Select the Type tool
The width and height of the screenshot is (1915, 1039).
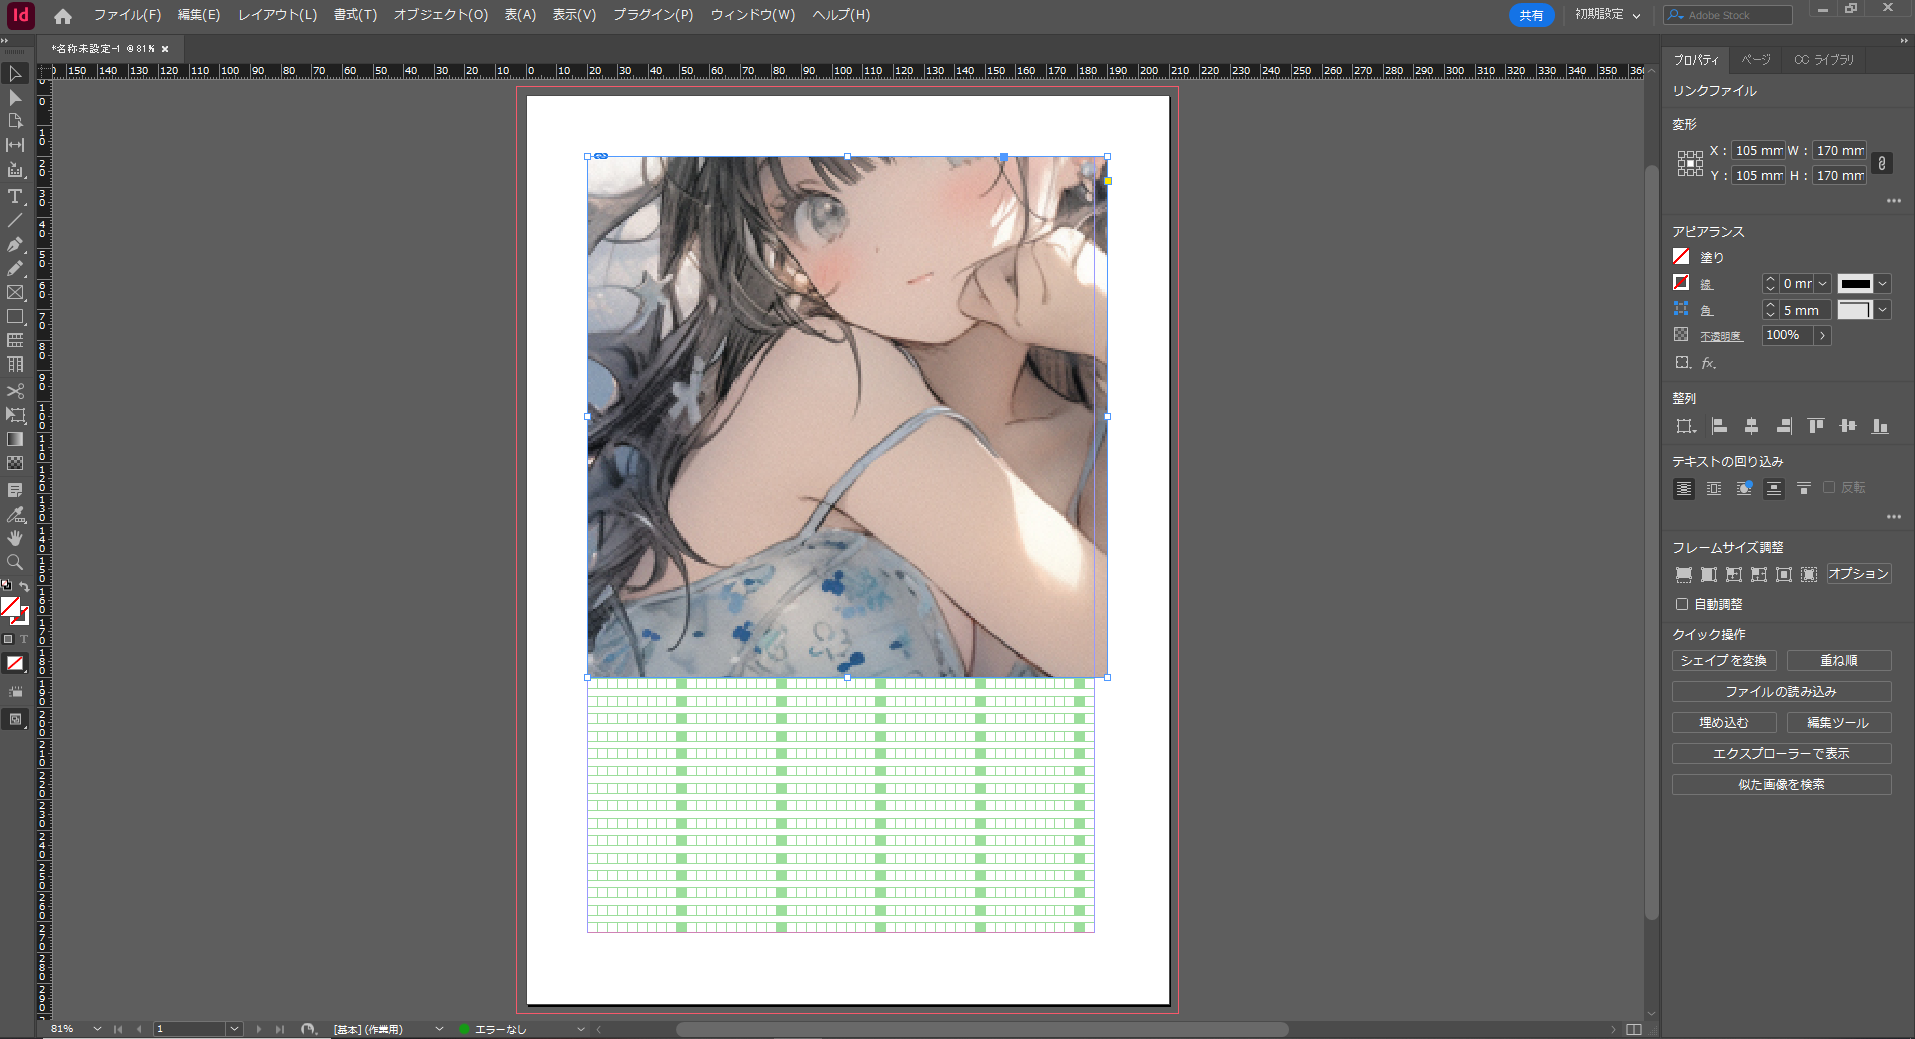pyautogui.click(x=15, y=196)
